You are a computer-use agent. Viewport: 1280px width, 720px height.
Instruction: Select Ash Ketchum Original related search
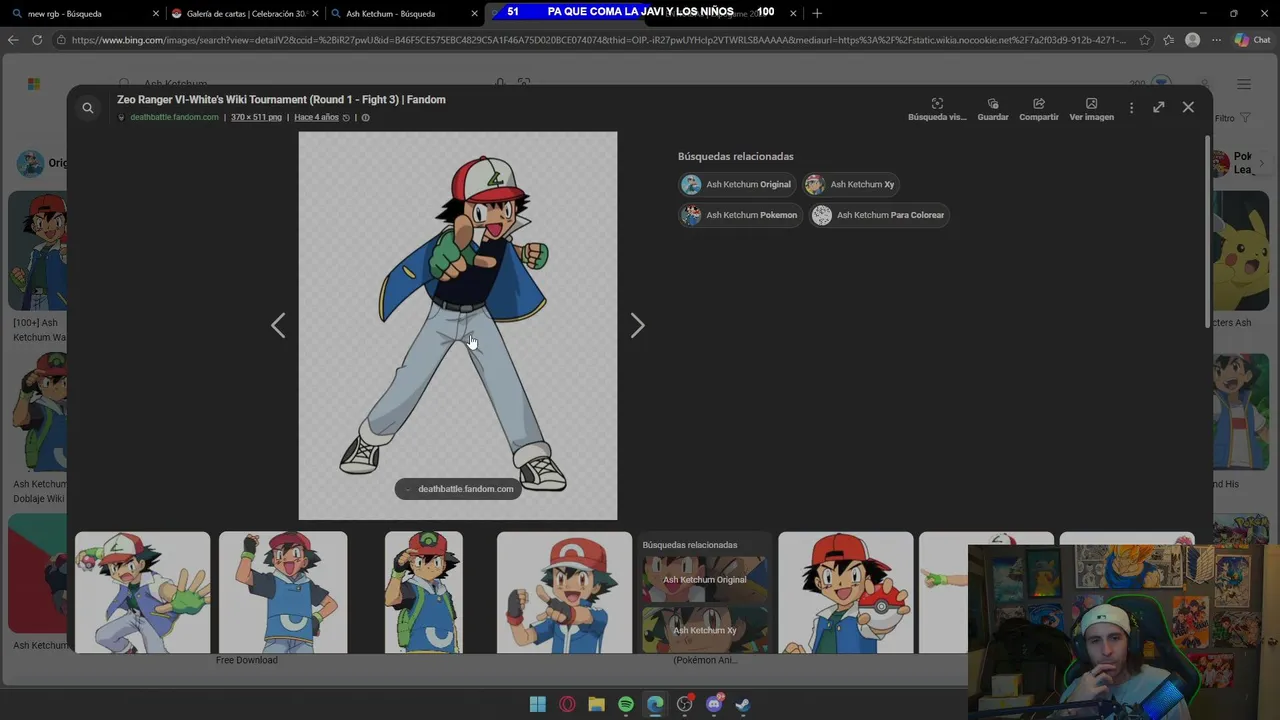(737, 184)
